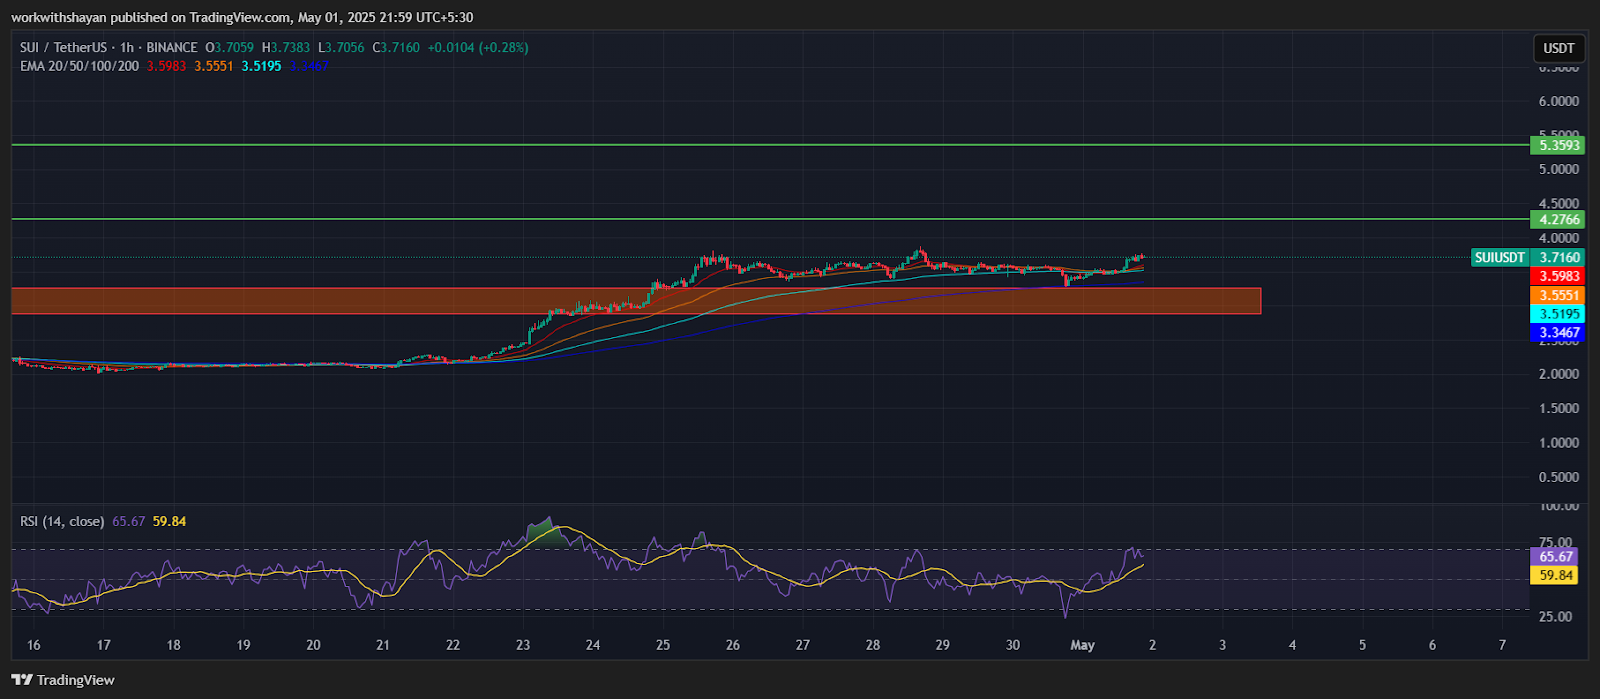Click the published-on TradingView.com header text

242,17
